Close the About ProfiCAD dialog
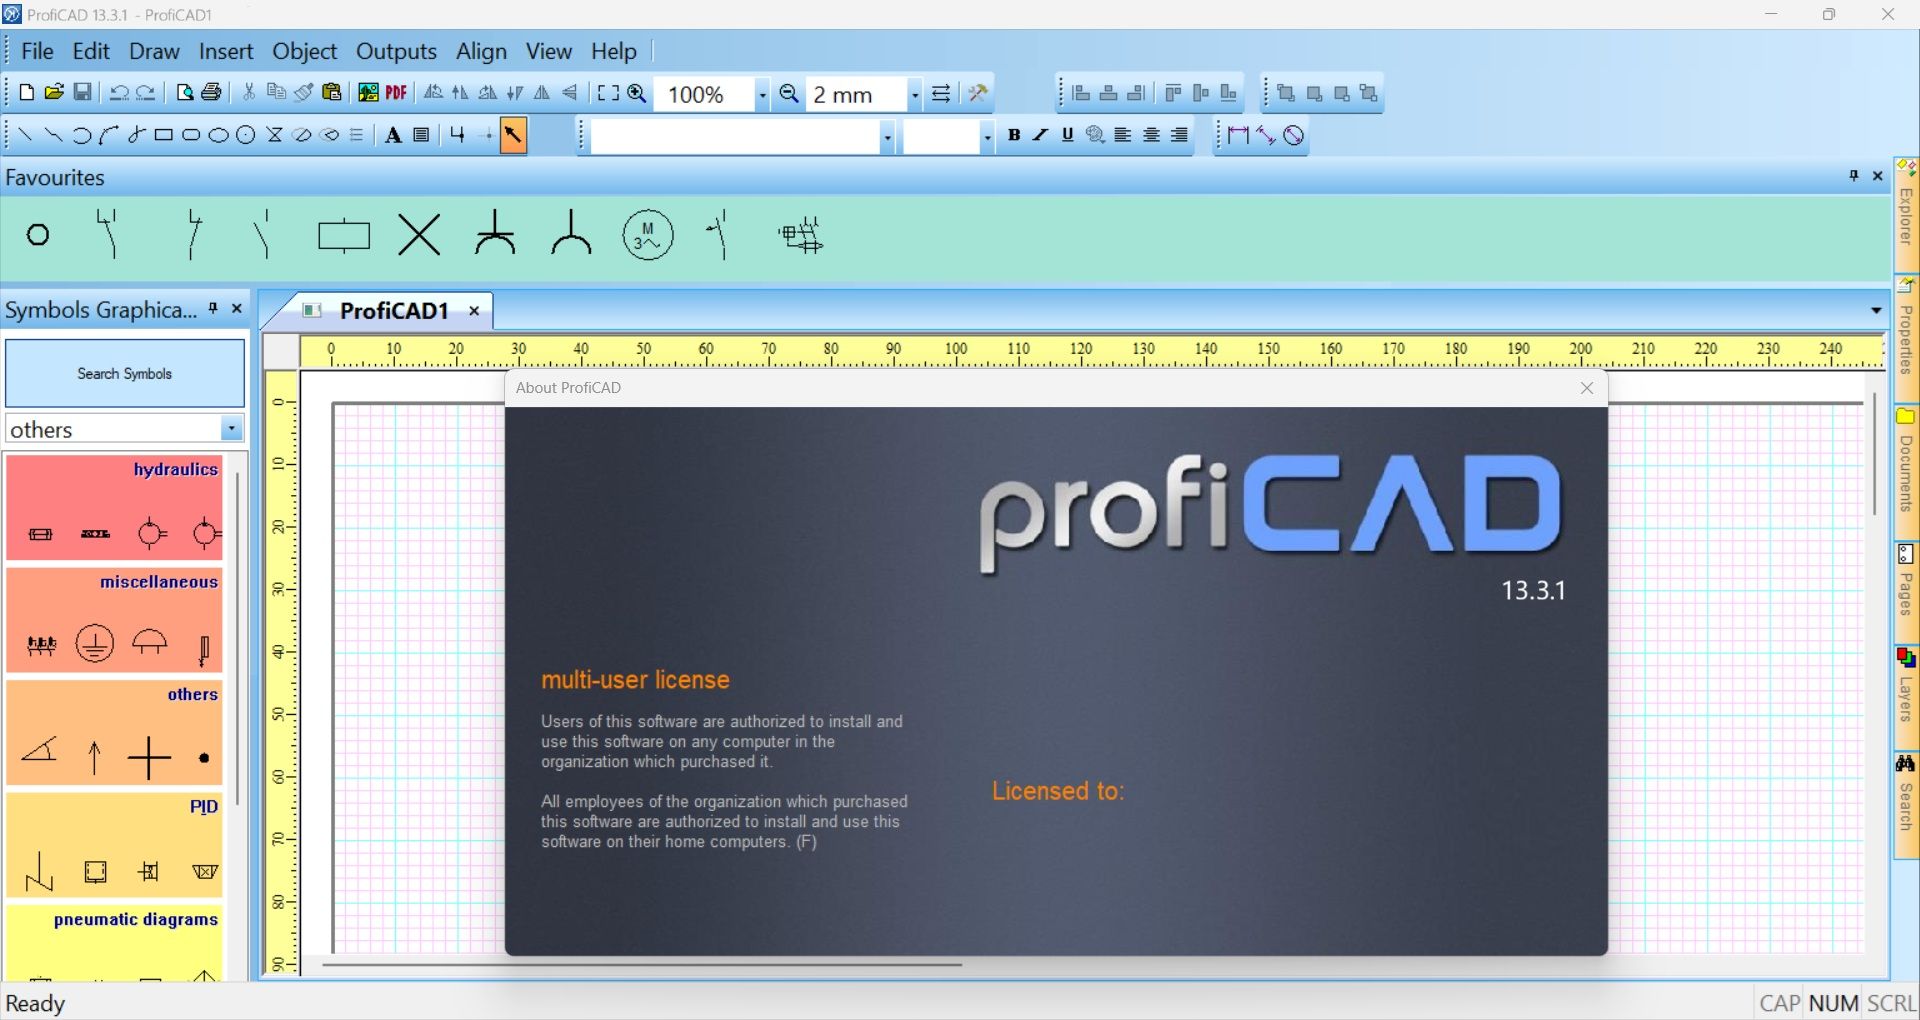The image size is (1920, 1020). point(1586,388)
